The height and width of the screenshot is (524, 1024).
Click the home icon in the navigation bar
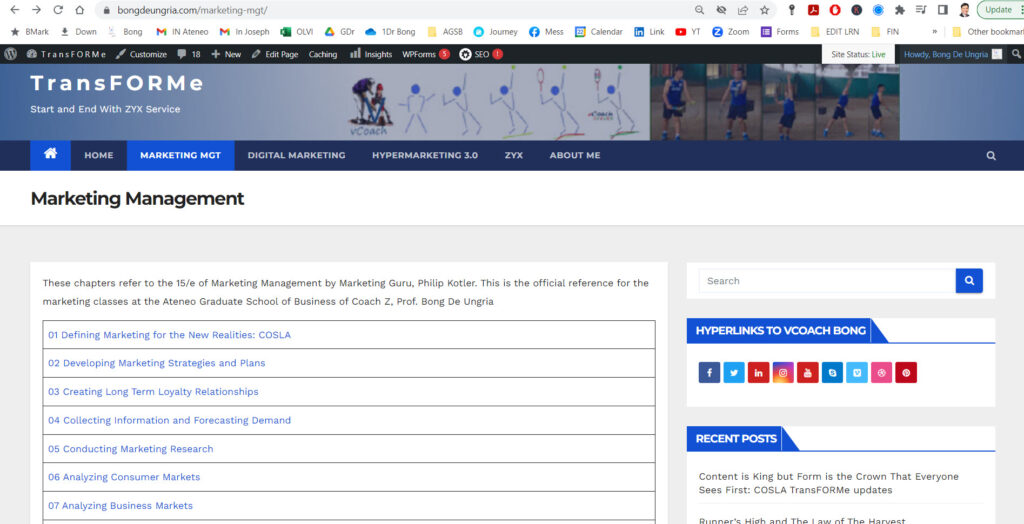pos(50,155)
